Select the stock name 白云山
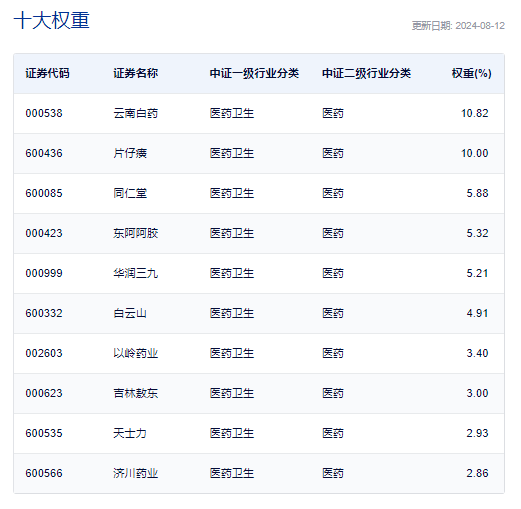Image resolution: width=521 pixels, height=509 pixels. point(130,313)
